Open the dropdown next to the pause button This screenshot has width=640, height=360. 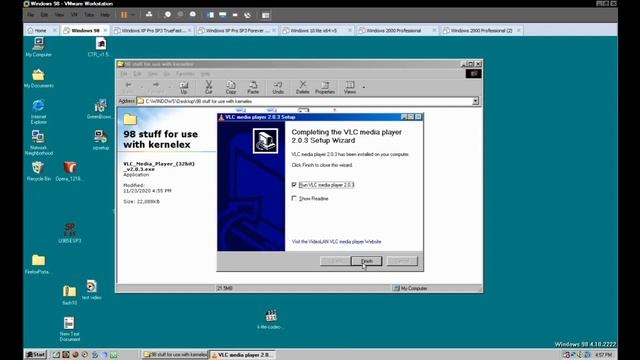(x=133, y=15)
